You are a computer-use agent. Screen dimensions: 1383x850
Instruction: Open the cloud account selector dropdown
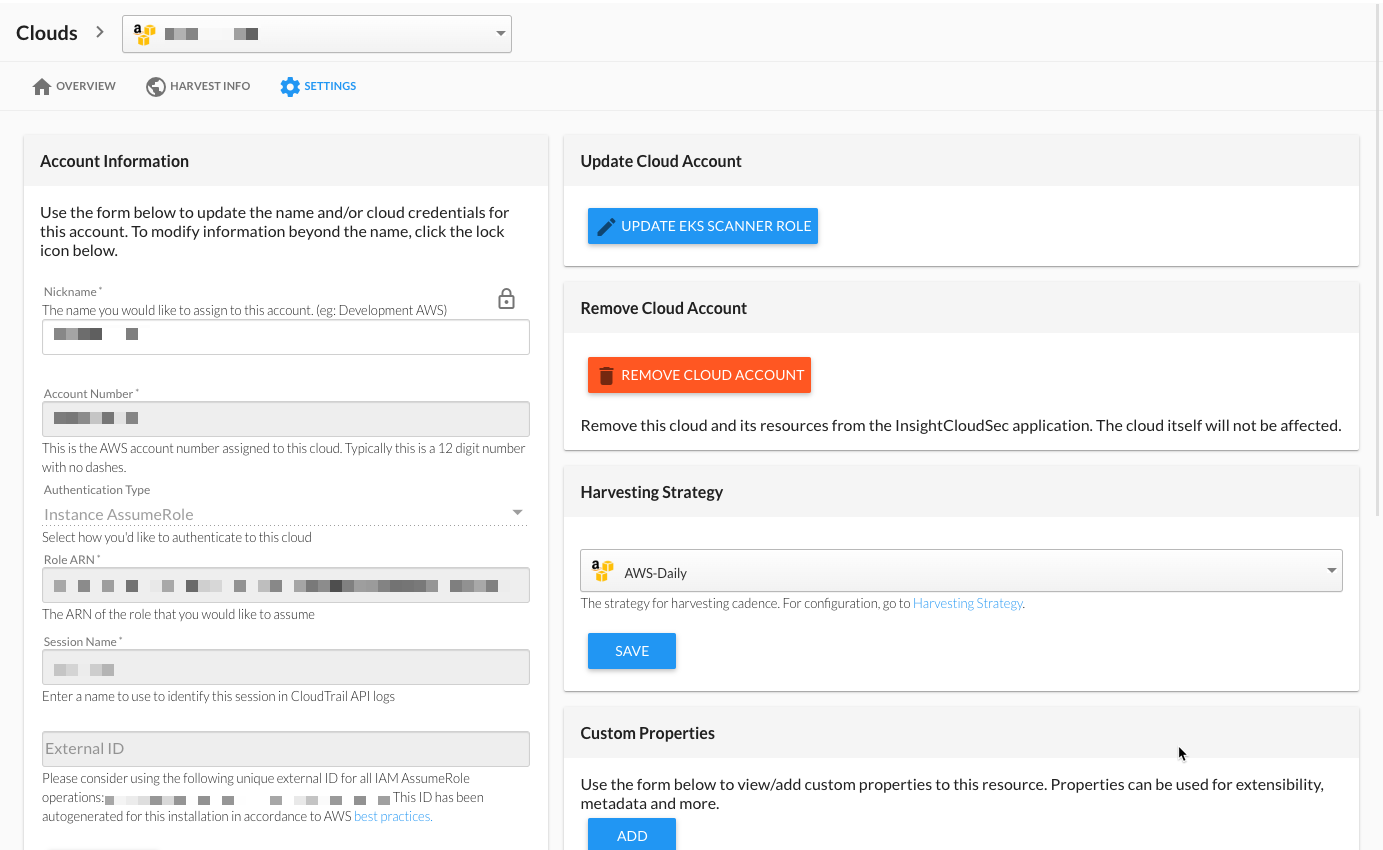pyautogui.click(x=317, y=34)
